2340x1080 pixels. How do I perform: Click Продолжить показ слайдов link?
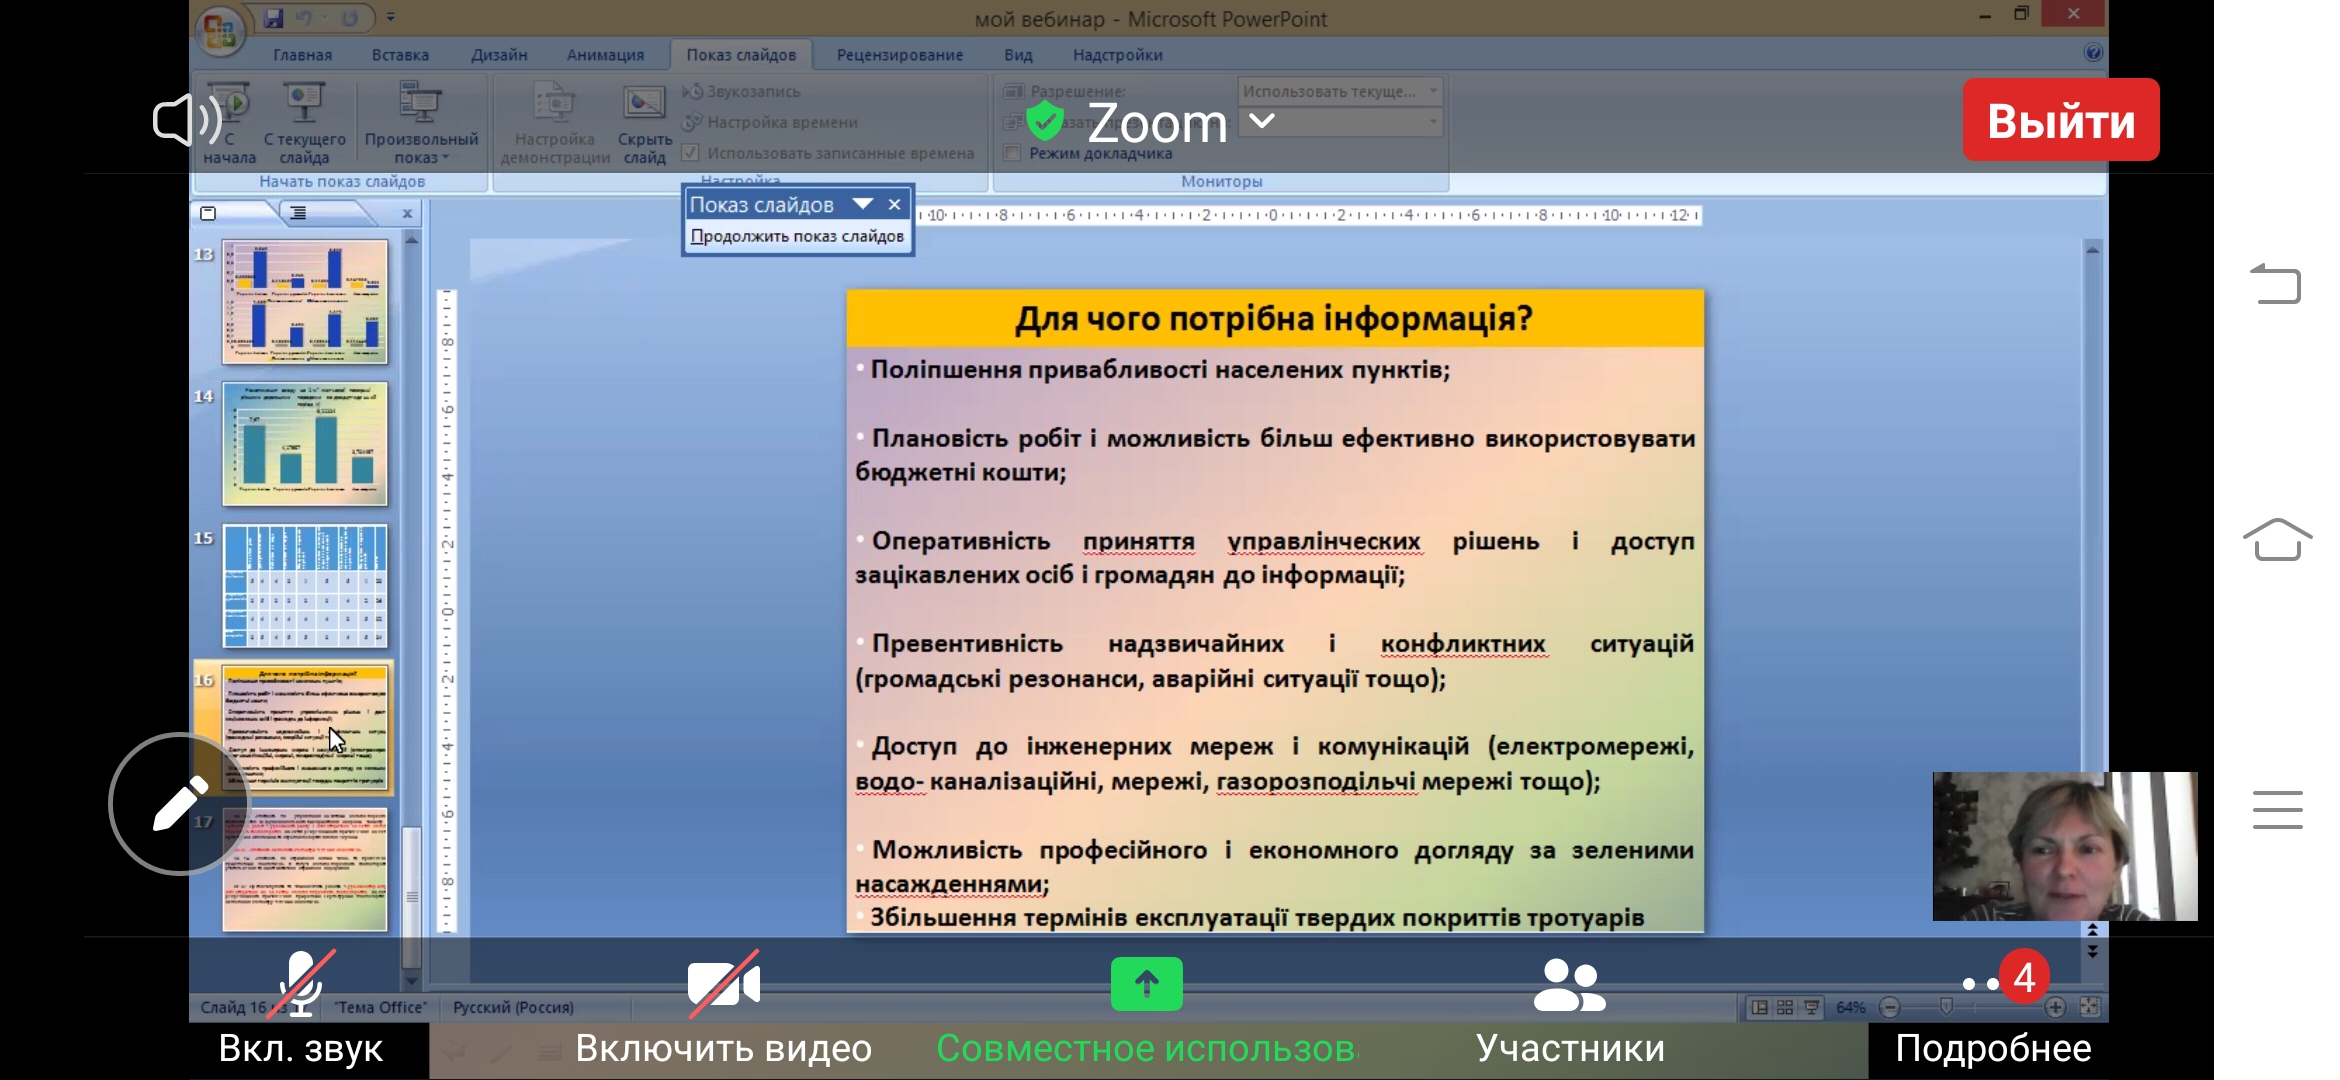pos(797,236)
